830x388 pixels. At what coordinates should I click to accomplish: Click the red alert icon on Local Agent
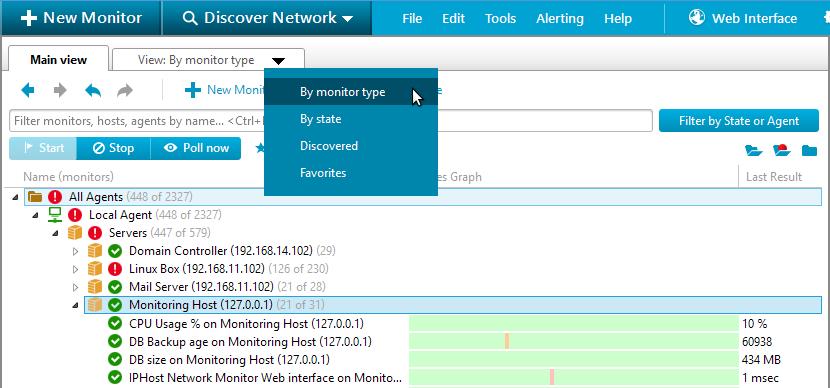tap(75, 215)
